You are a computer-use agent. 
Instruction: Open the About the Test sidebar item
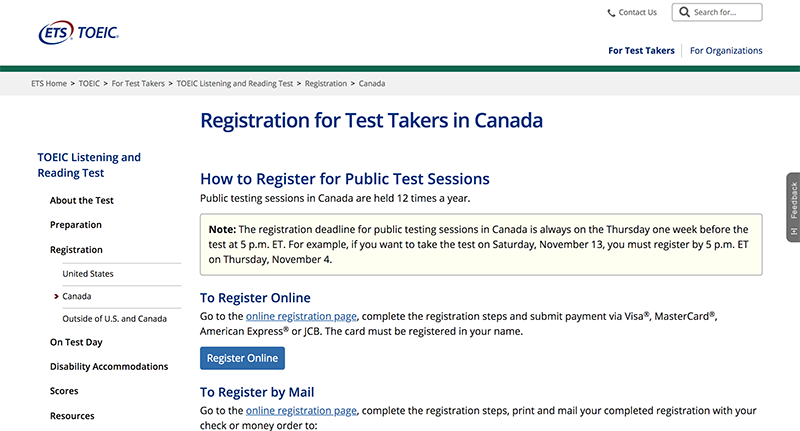82,200
